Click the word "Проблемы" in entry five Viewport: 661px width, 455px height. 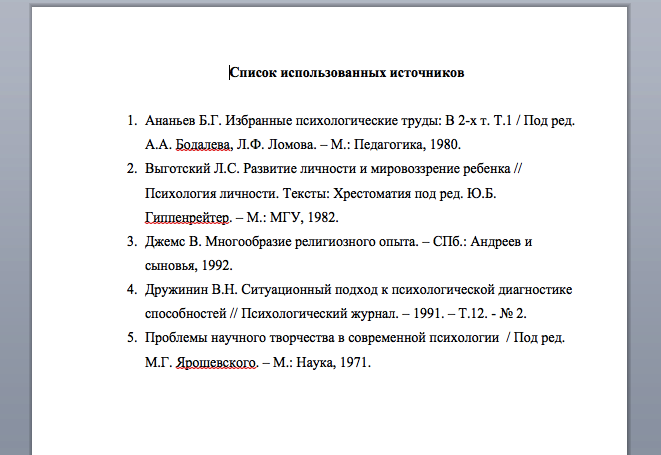click(178, 339)
